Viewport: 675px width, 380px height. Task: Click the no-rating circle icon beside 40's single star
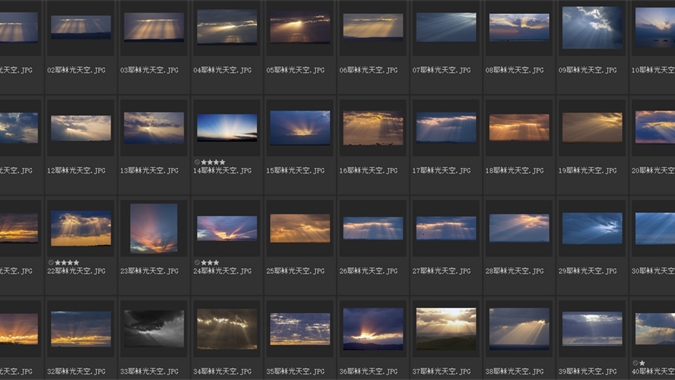point(635,363)
